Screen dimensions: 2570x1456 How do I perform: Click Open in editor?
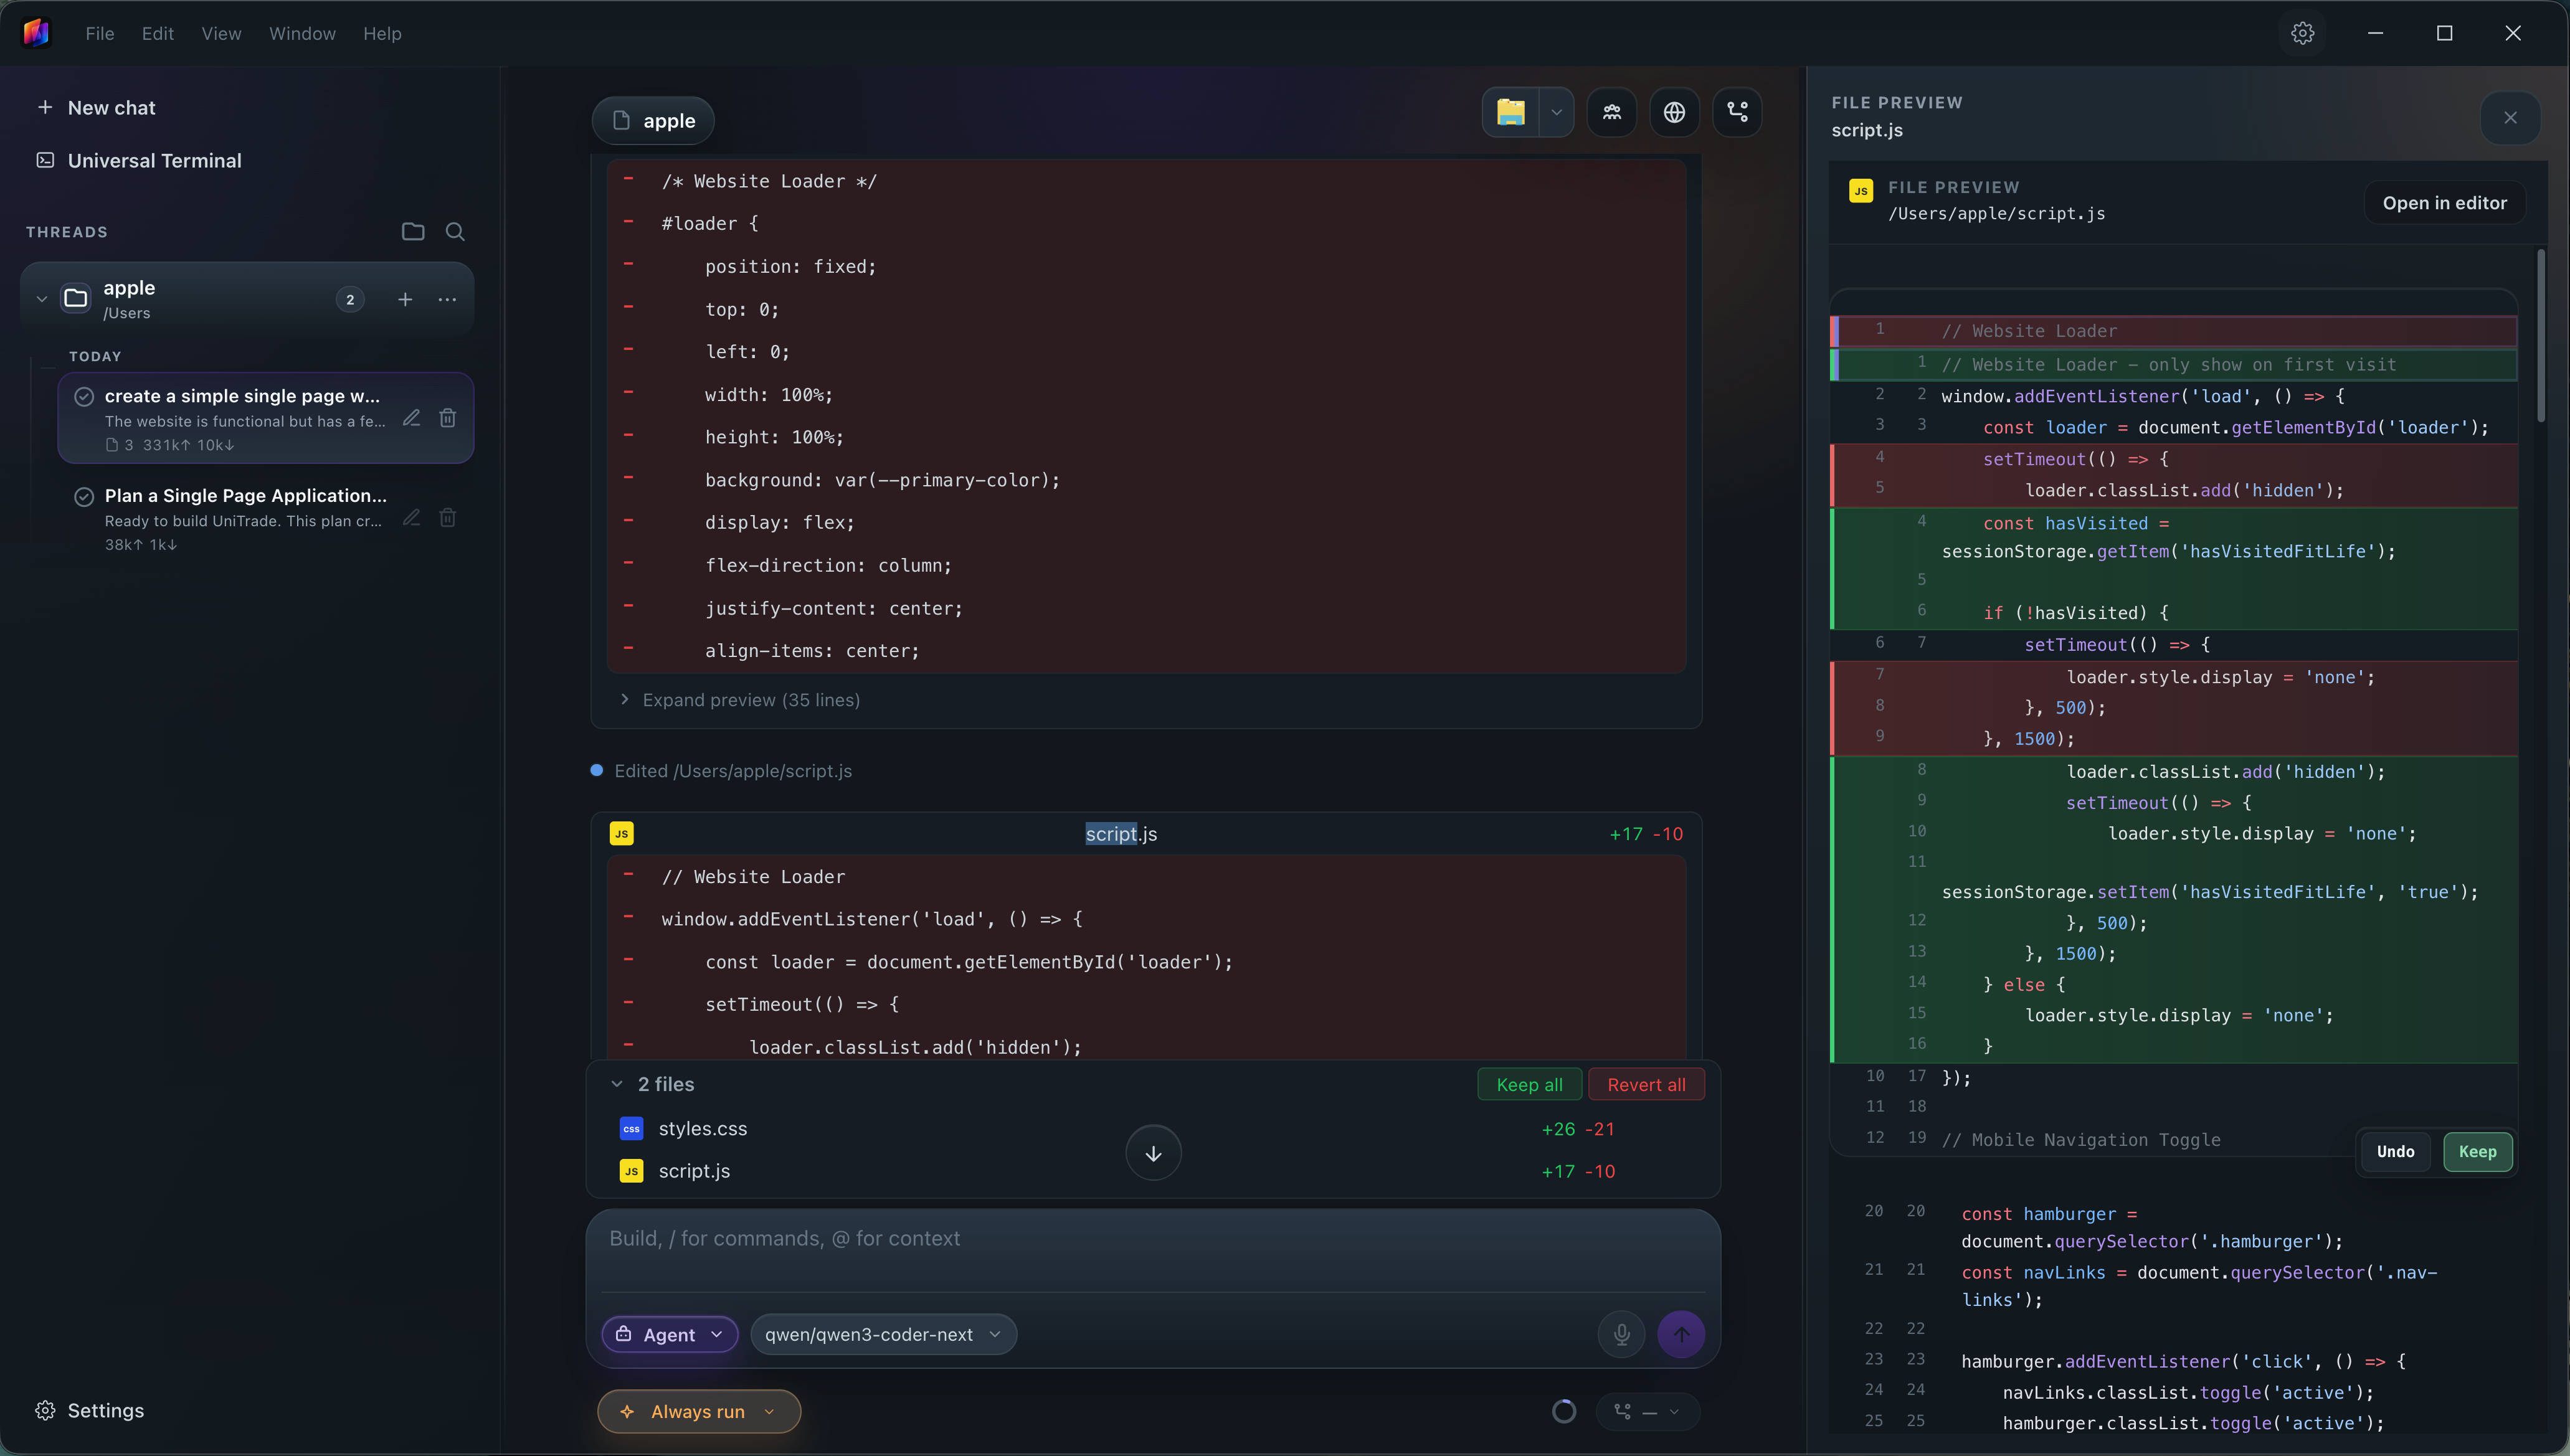[x=2444, y=203]
